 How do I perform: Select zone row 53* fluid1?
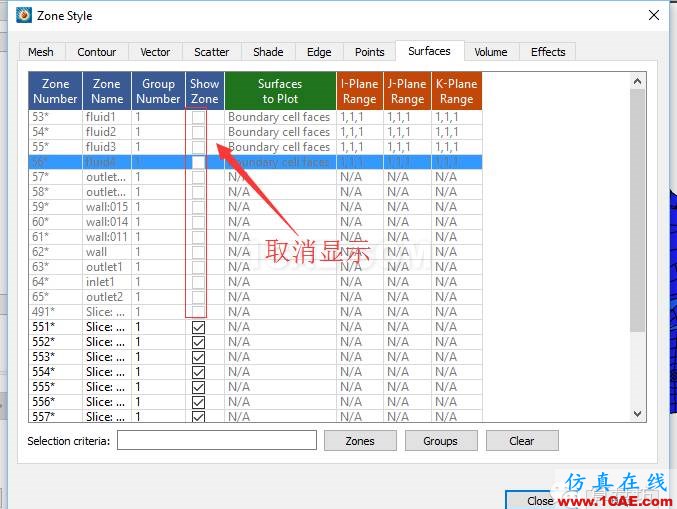255,117
